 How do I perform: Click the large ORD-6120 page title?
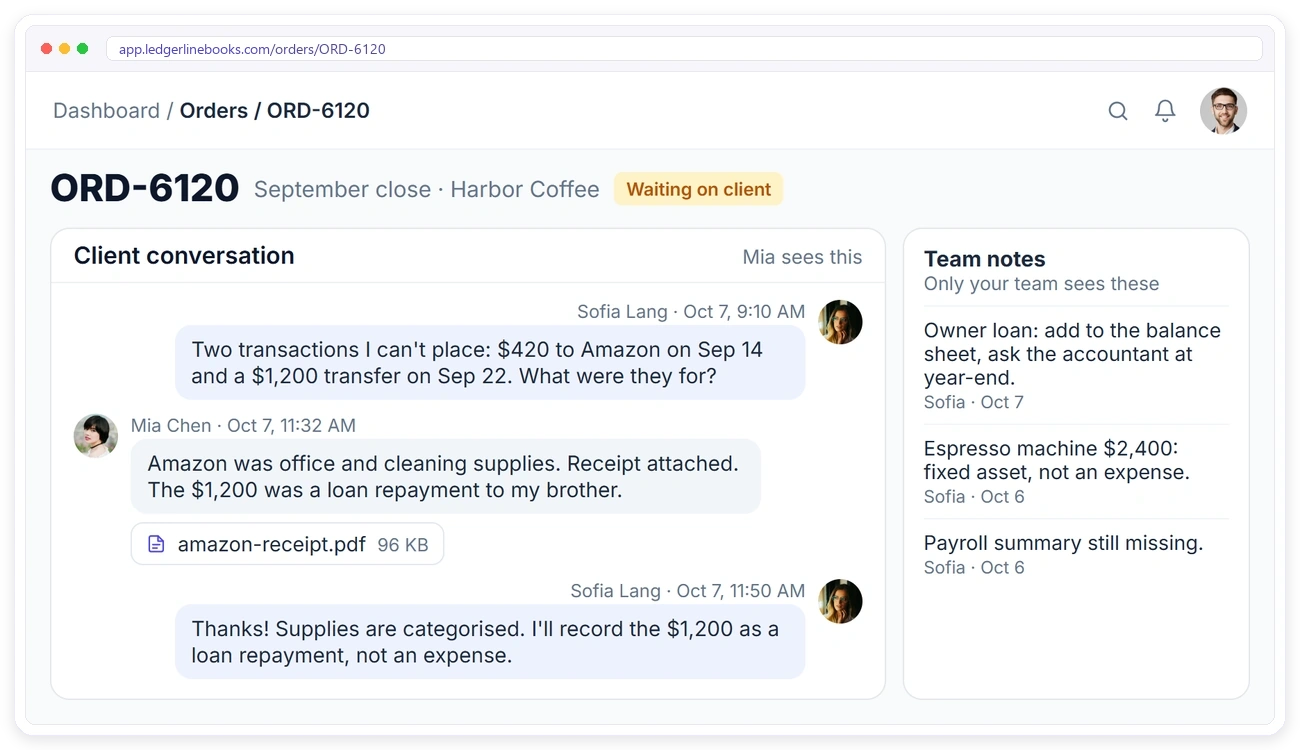pos(145,188)
